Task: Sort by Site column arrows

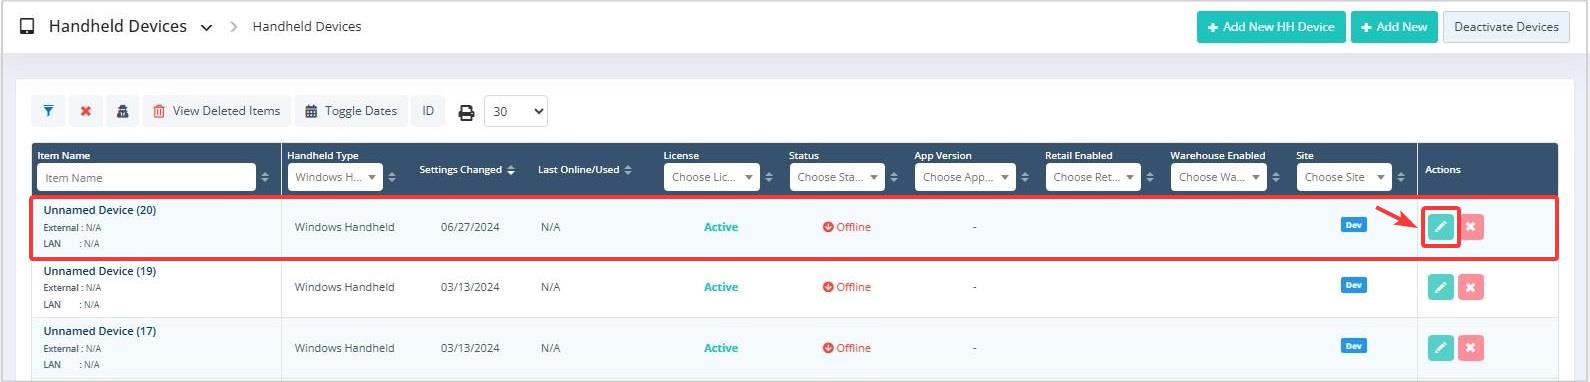Action: coord(1401,177)
